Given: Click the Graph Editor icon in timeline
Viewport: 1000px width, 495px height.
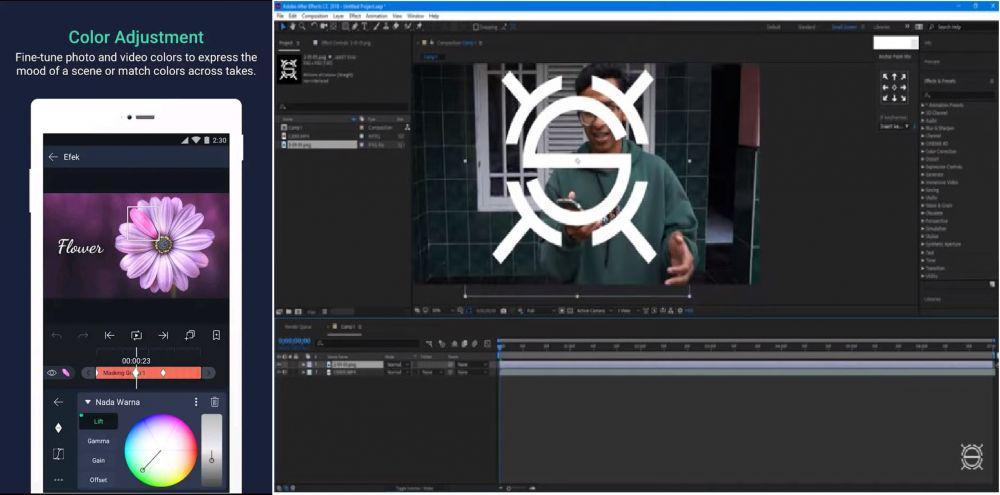Looking at the screenshot, I should coord(487,344).
